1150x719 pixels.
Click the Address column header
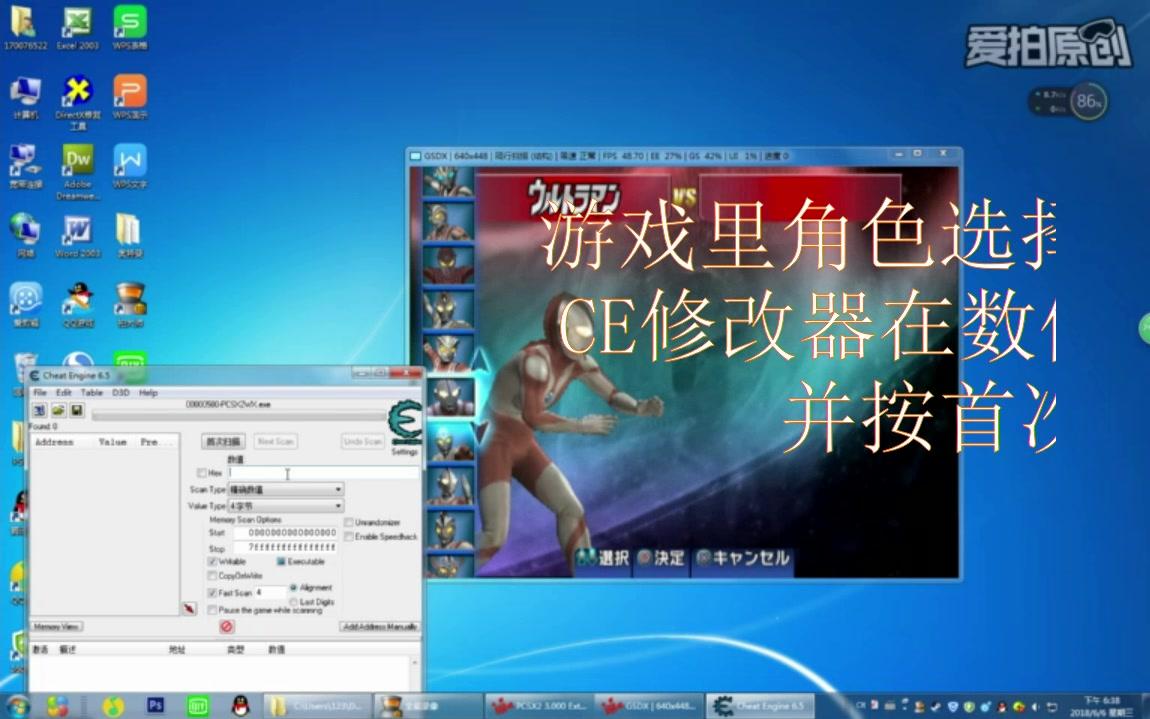tap(54, 442)
